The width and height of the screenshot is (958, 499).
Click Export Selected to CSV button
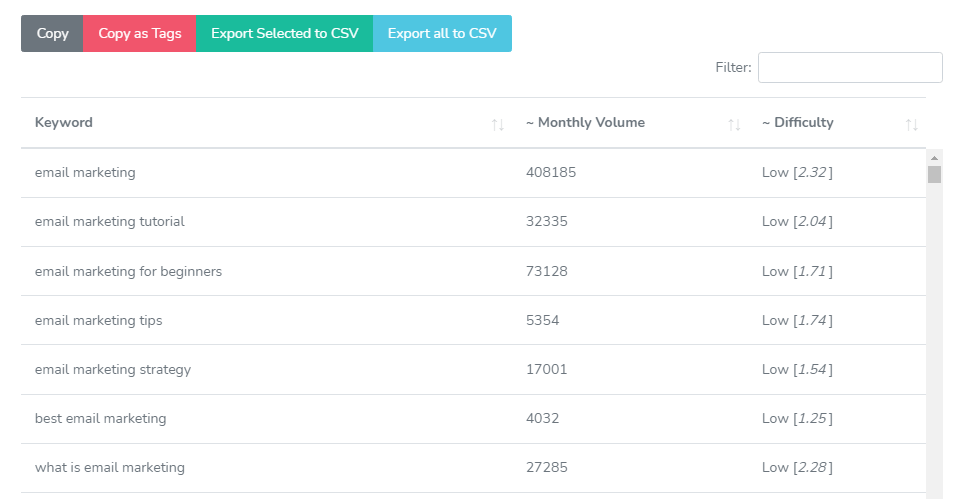(x=284, y=33)
